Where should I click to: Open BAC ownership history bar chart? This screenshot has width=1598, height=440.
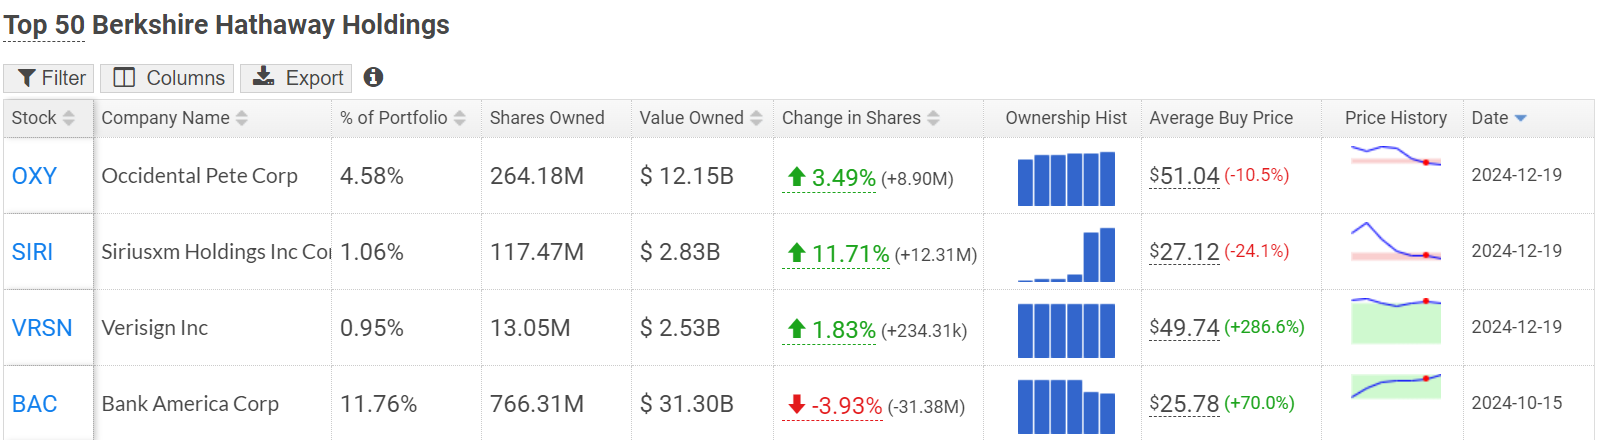[x=1066, y=406]
